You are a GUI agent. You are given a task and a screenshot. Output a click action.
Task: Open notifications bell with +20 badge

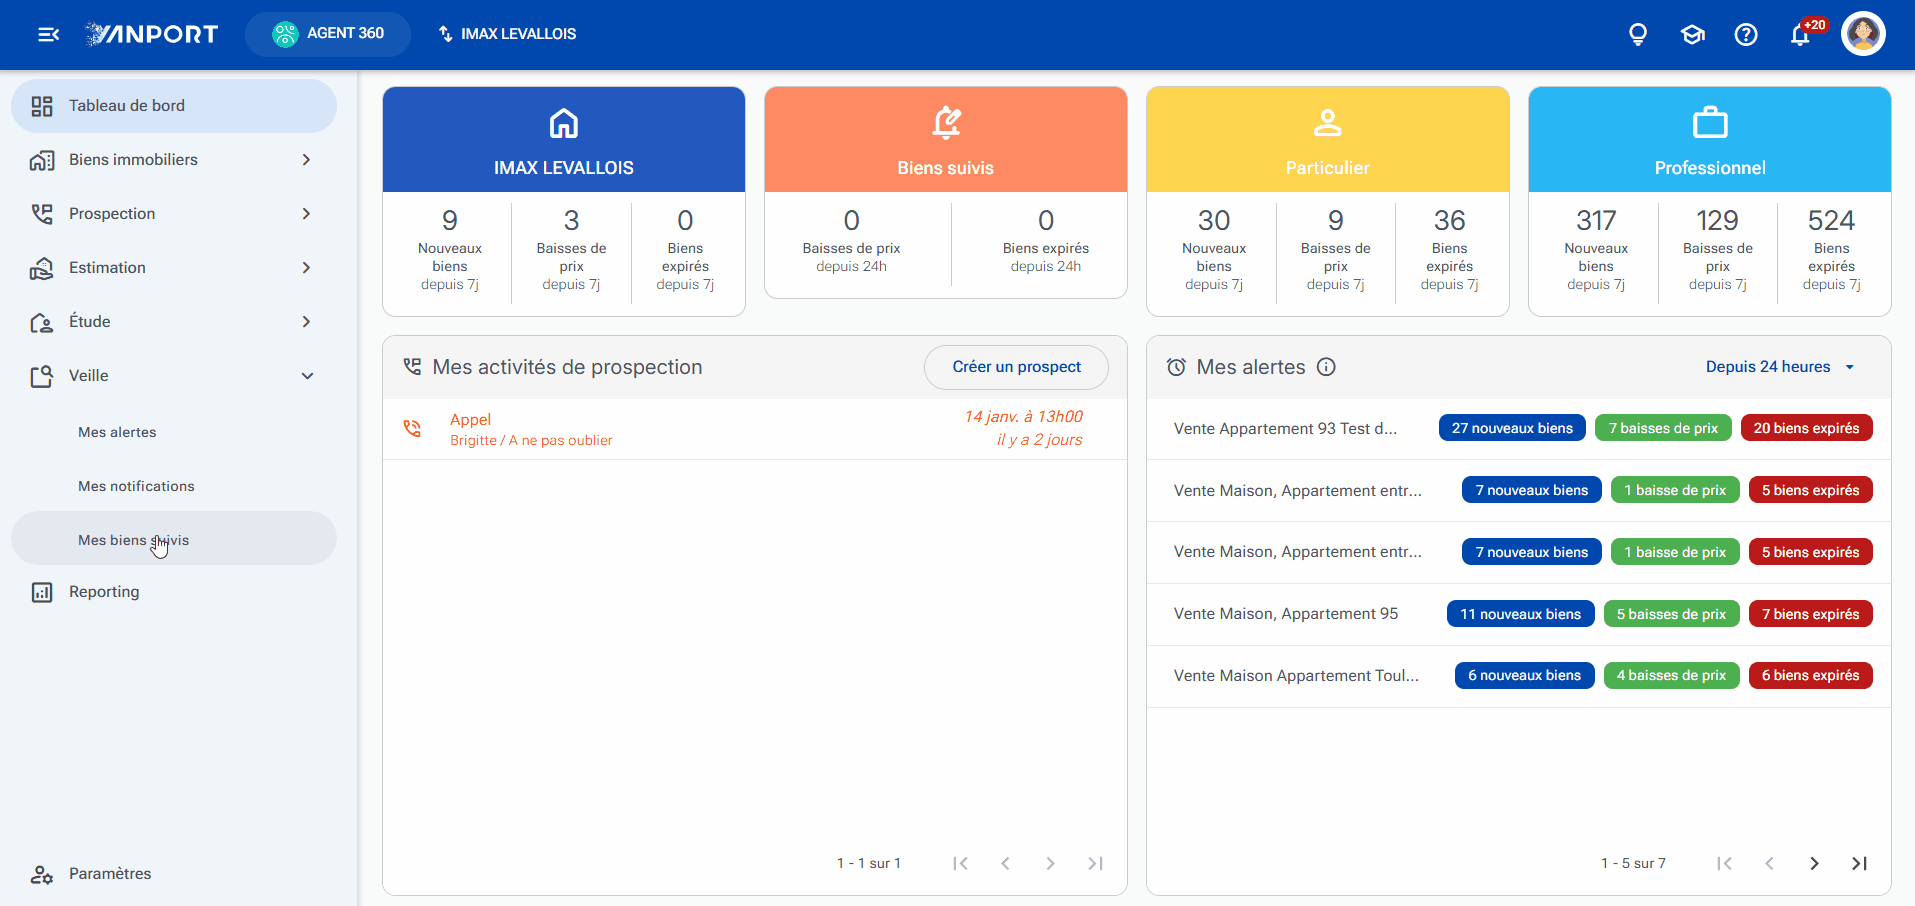tap(1802, 34)
